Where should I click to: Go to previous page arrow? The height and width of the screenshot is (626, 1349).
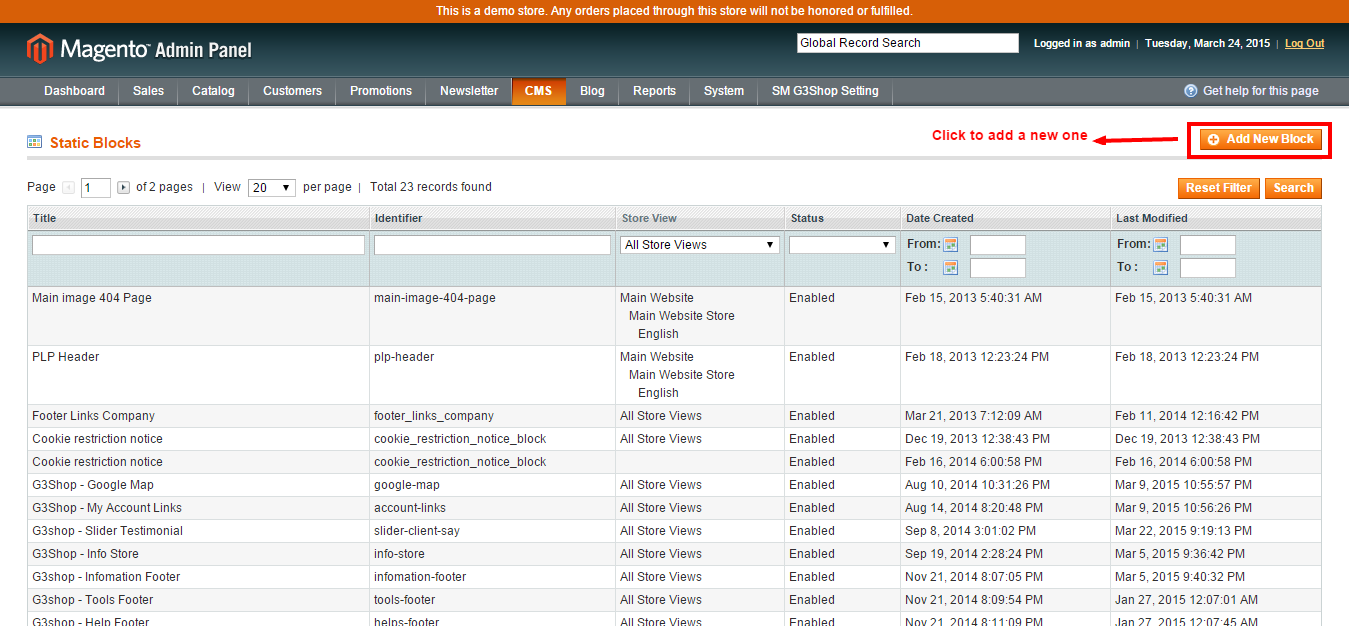pos(68,188)
